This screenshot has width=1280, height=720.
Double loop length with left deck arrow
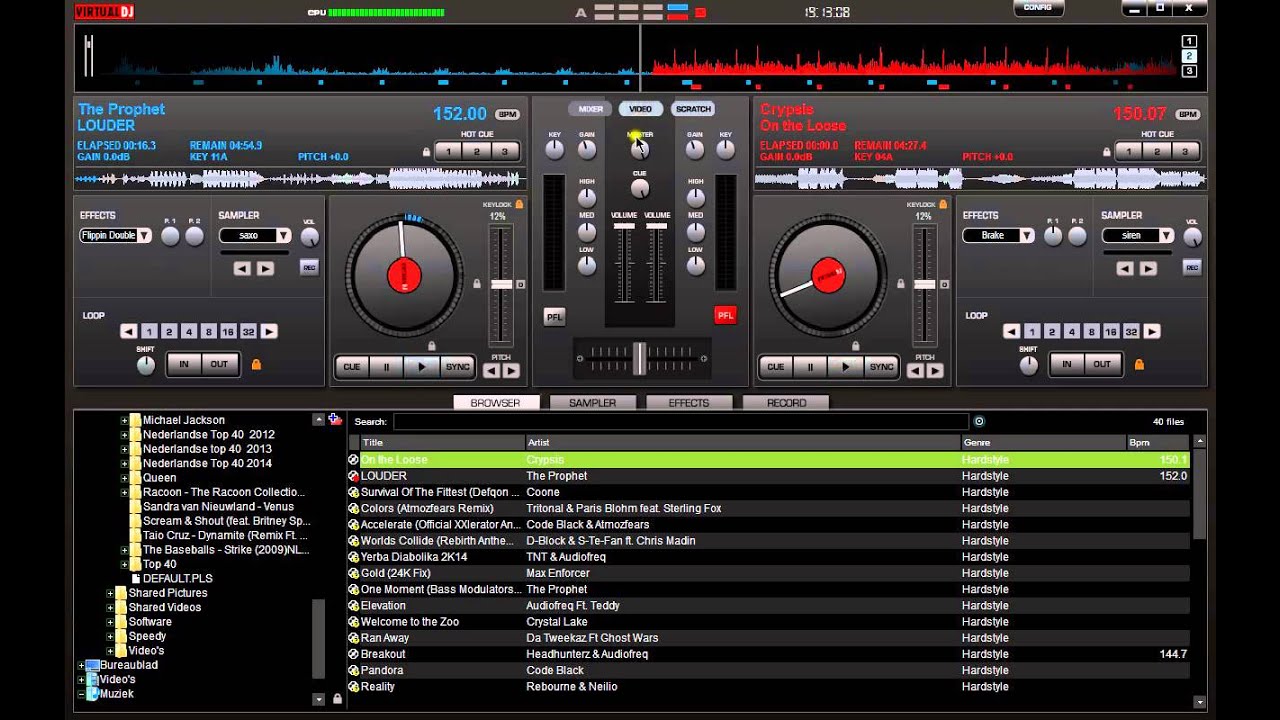[269, 331]
